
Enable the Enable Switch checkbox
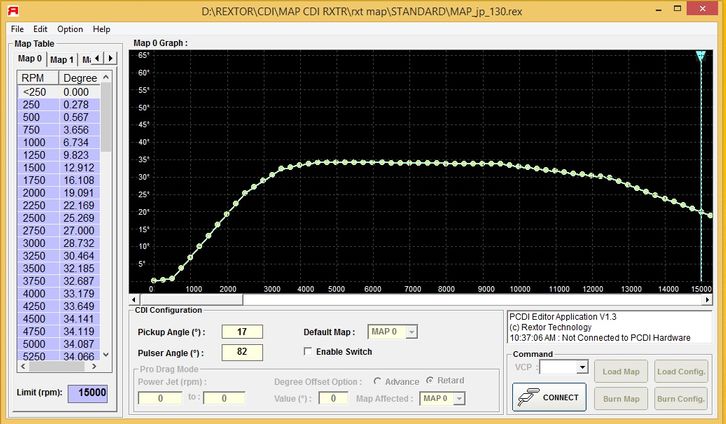click(x=308, y=352)
